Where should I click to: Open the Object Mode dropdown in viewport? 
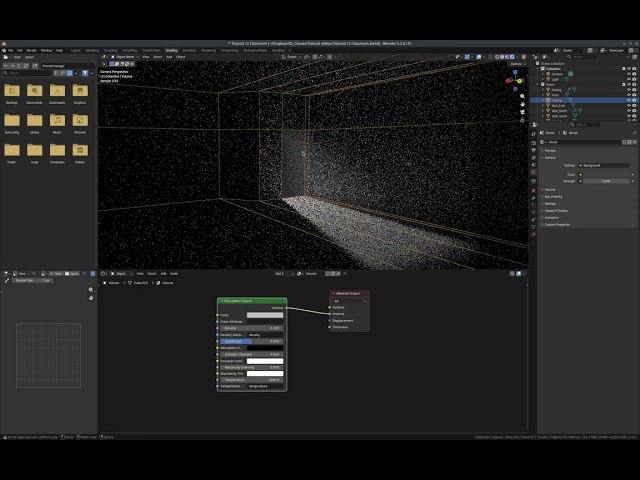pyautogui.click(x=124, y=57)
